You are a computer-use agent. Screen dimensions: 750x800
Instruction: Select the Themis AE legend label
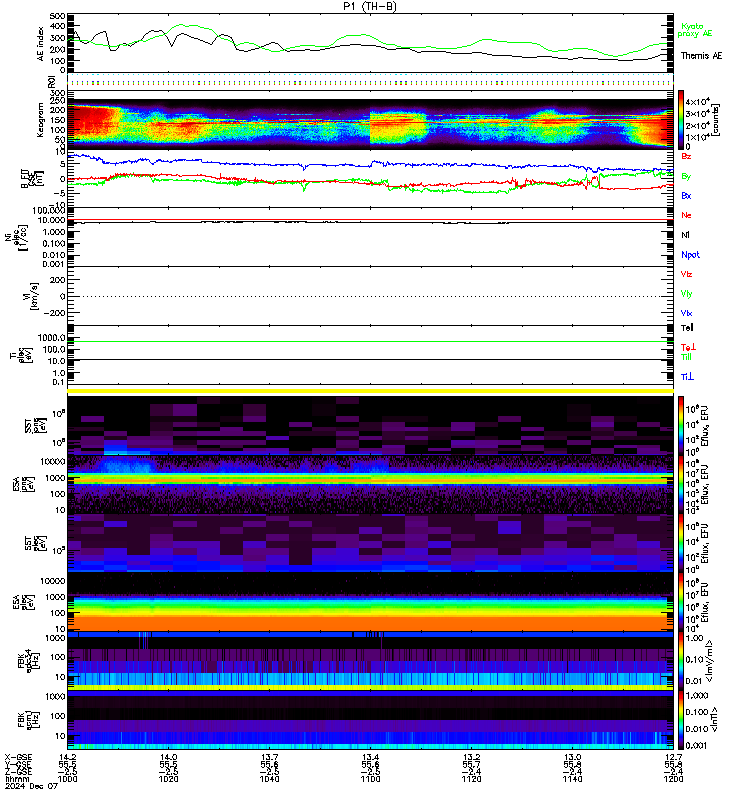click(x=701, y=56)
